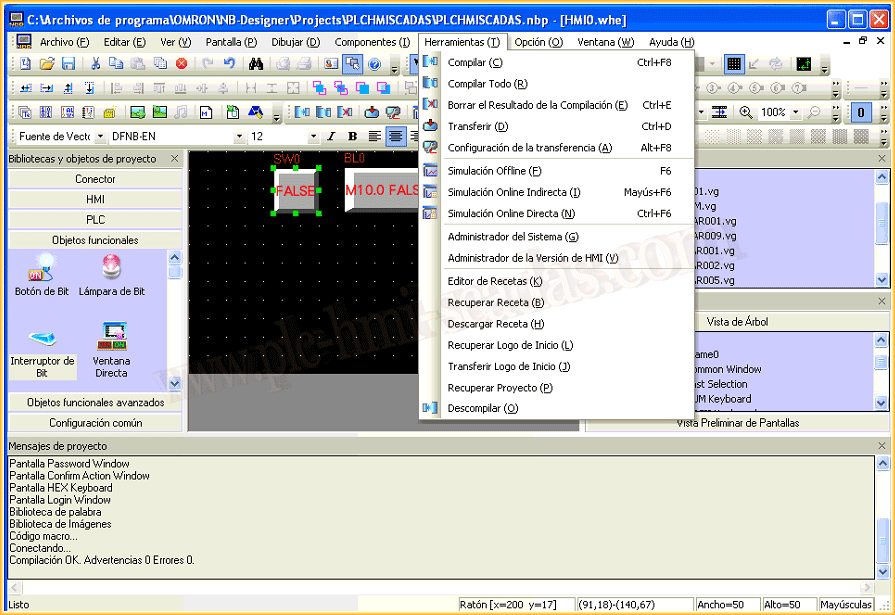Open the PLC library section

pos(96,219)
